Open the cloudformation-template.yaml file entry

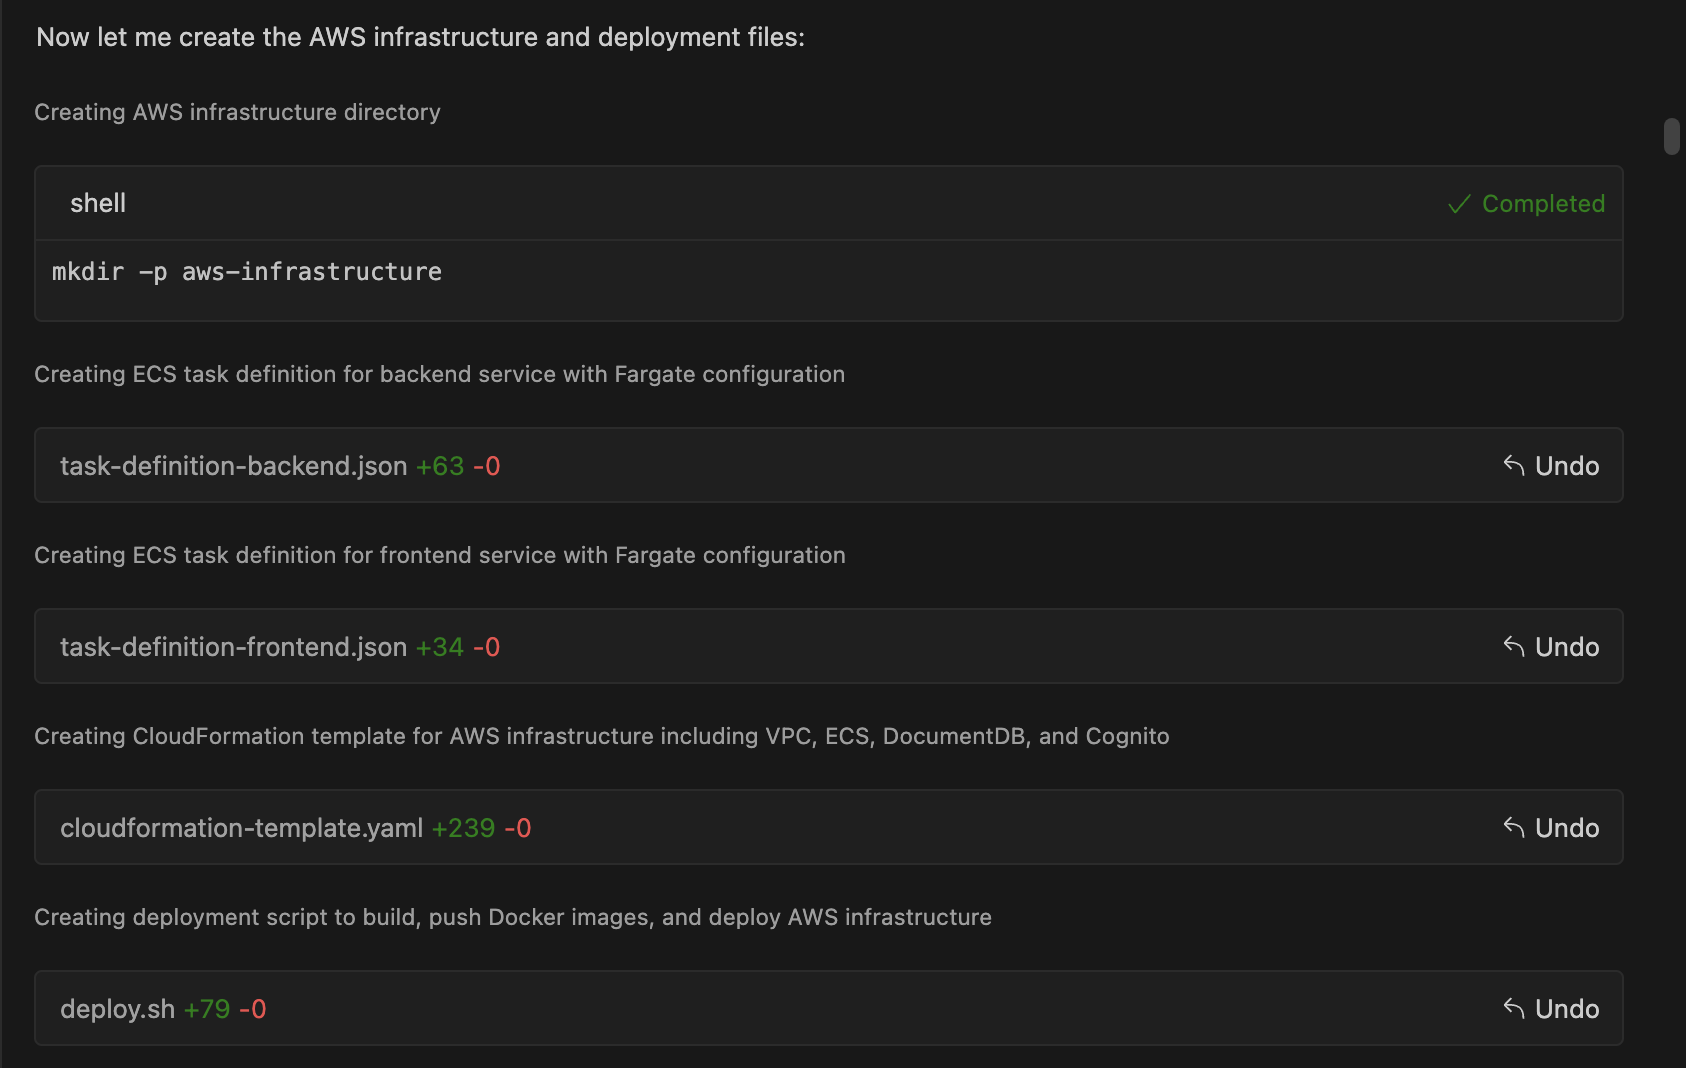coord(241,828)
